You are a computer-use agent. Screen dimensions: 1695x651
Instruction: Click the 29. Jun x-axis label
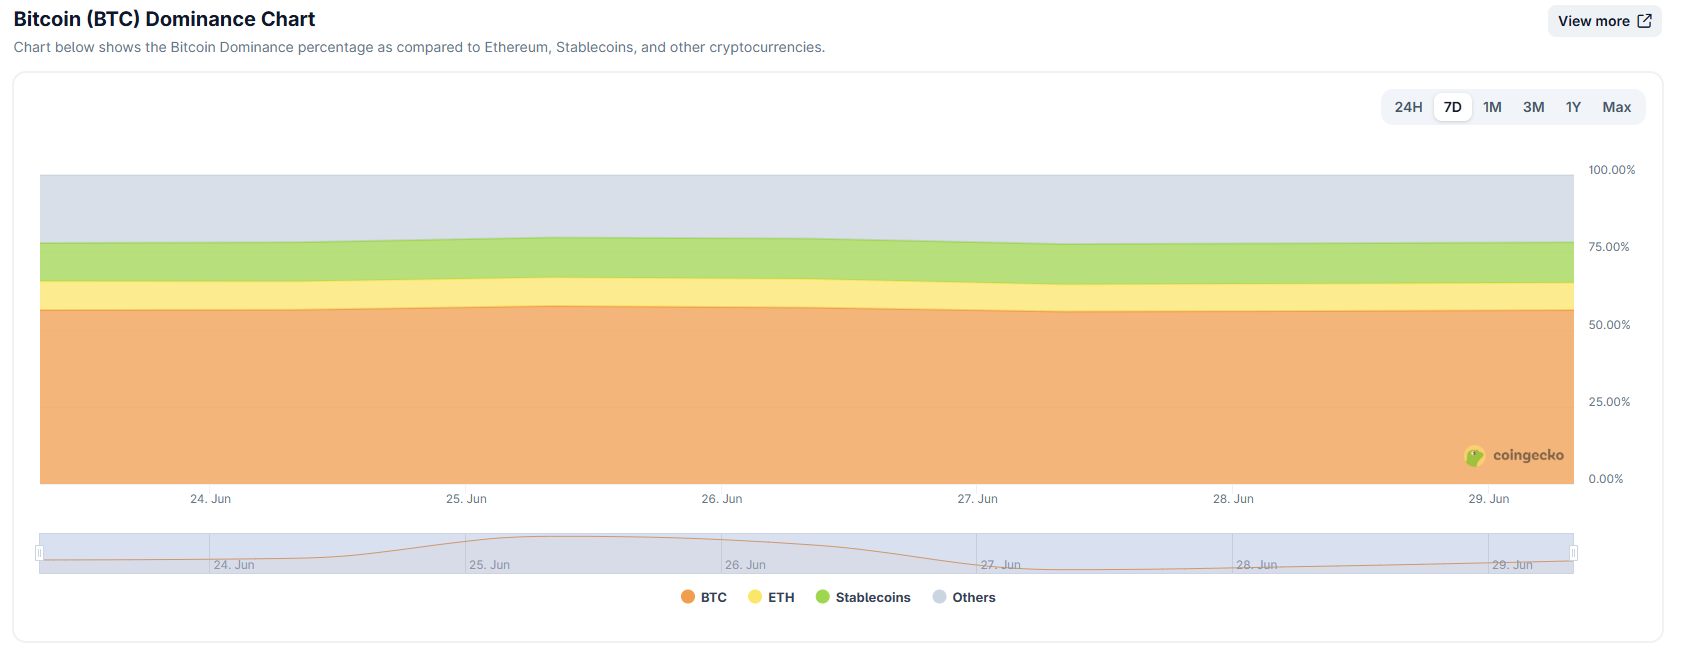(1488, 499)
